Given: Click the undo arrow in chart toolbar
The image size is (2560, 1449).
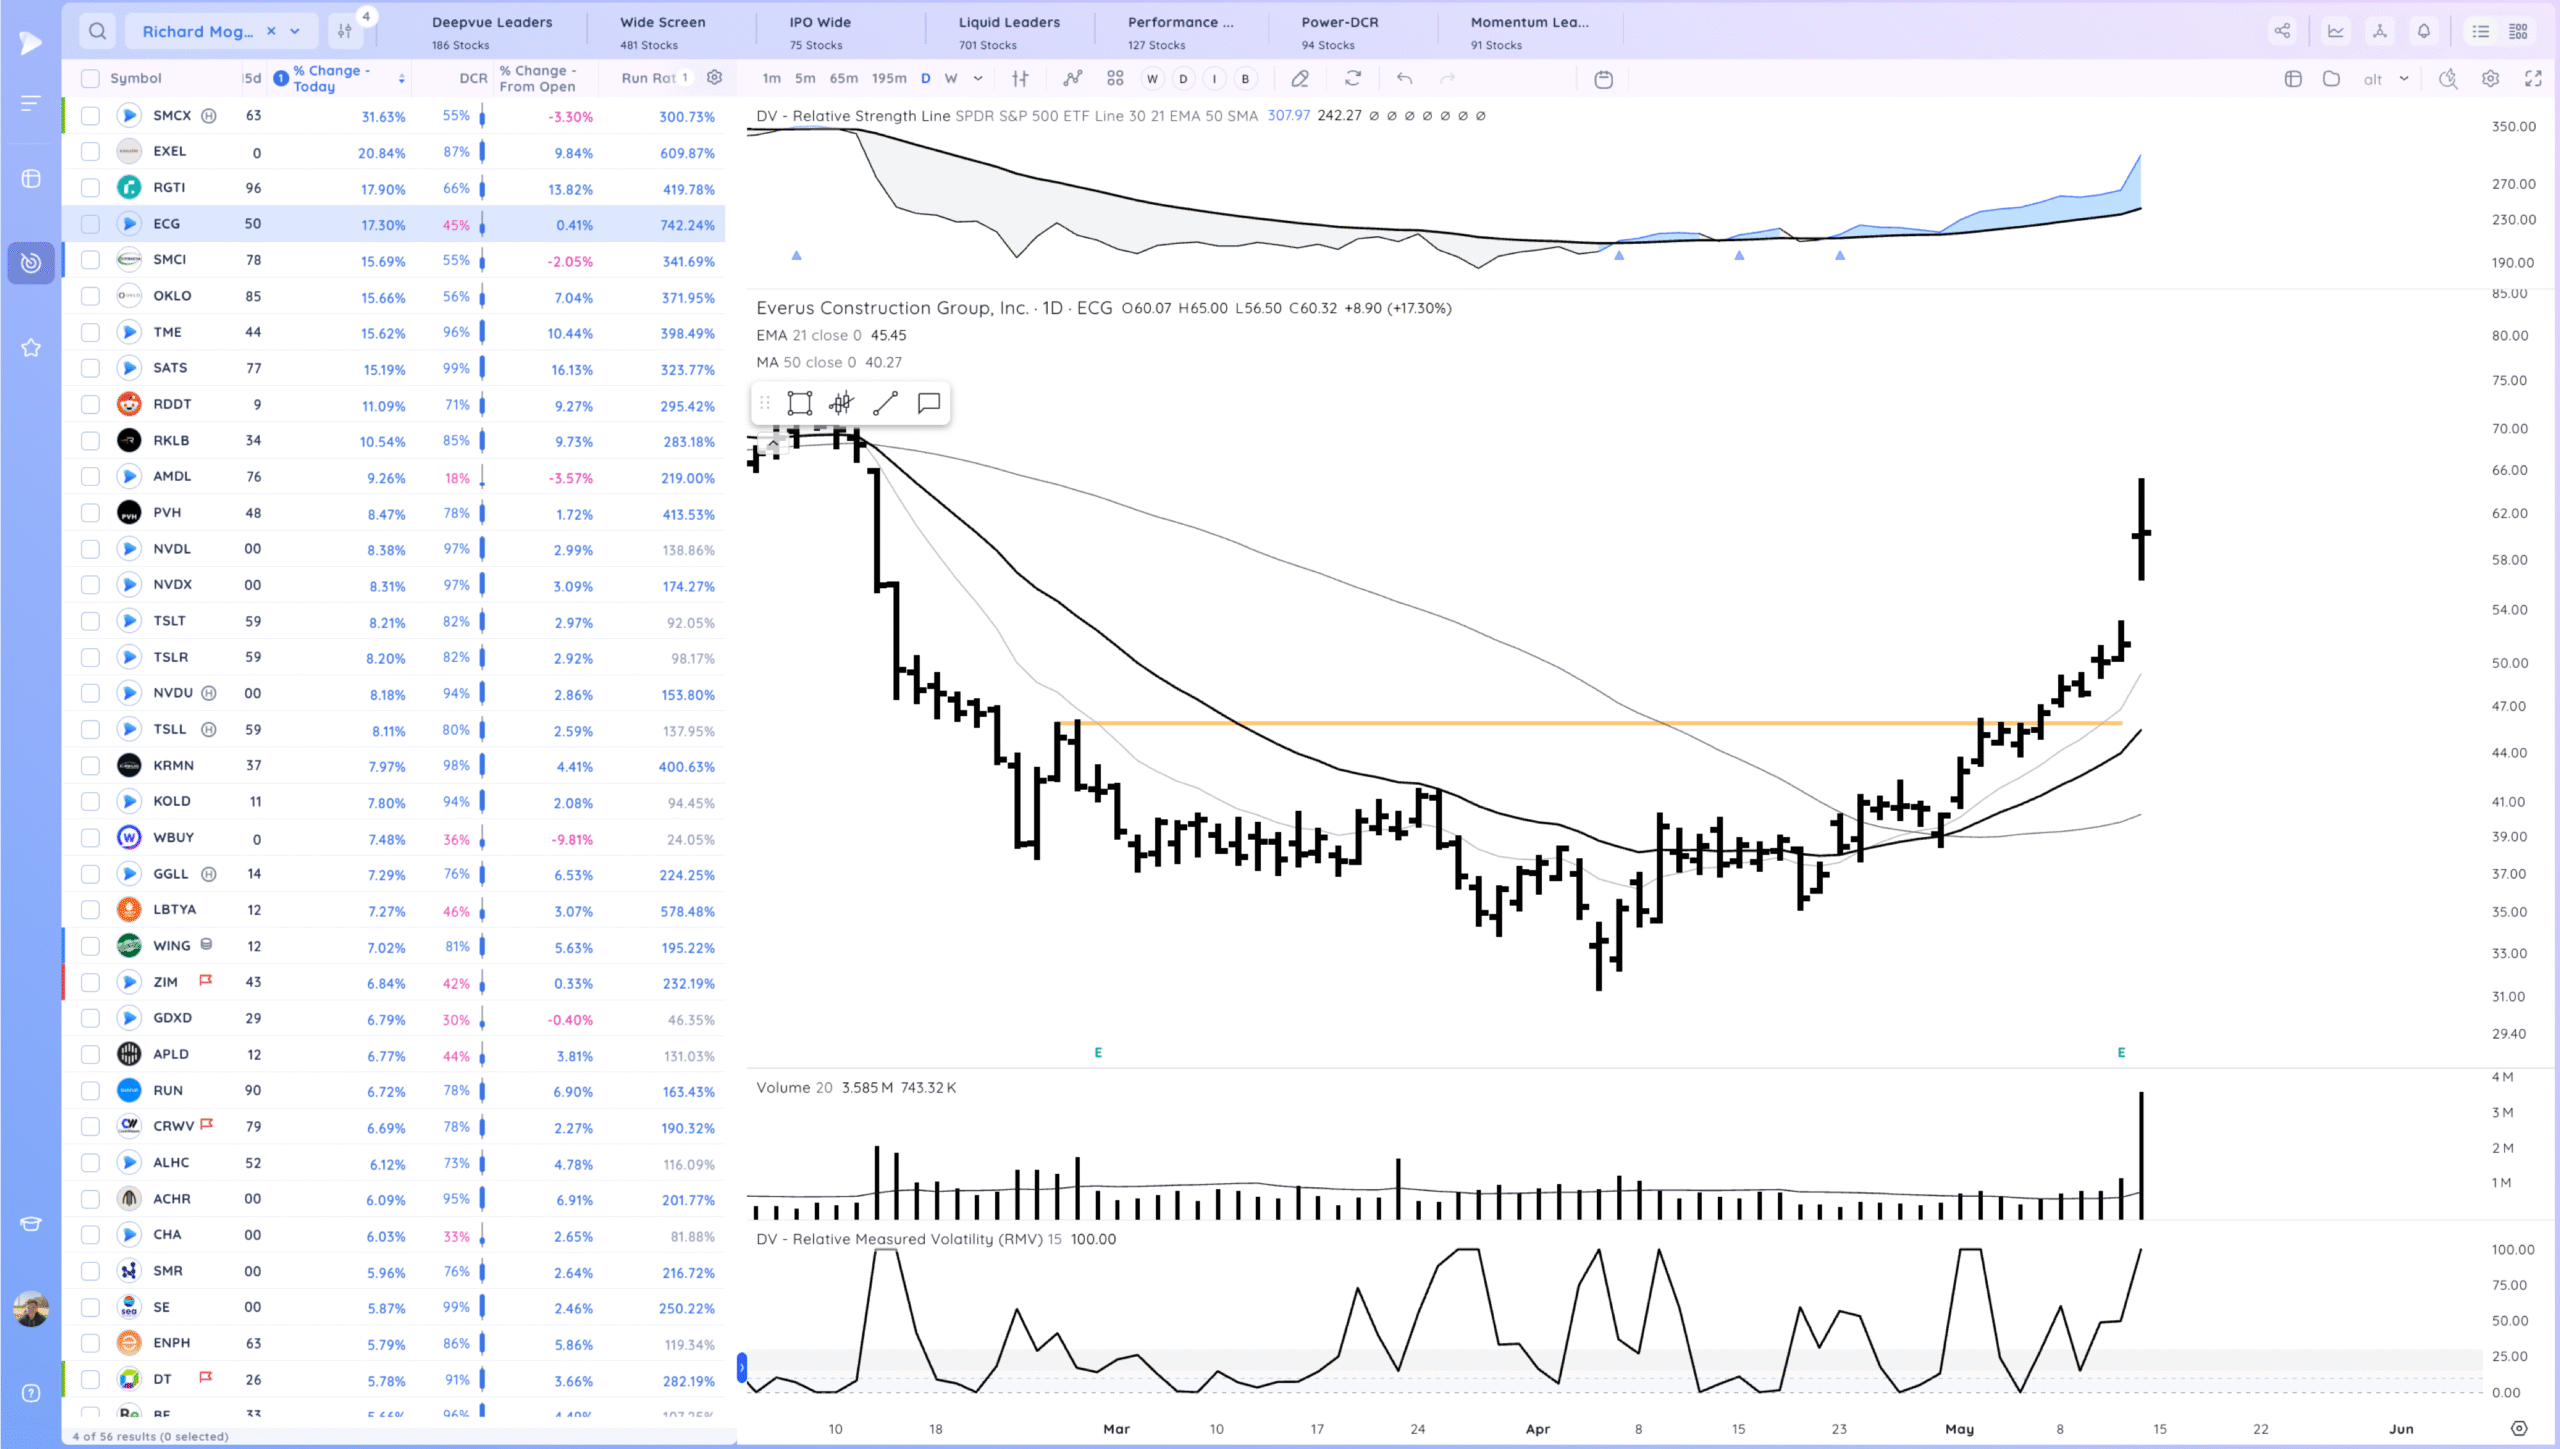Looking at the screenshot, I should coord(1404,78).
